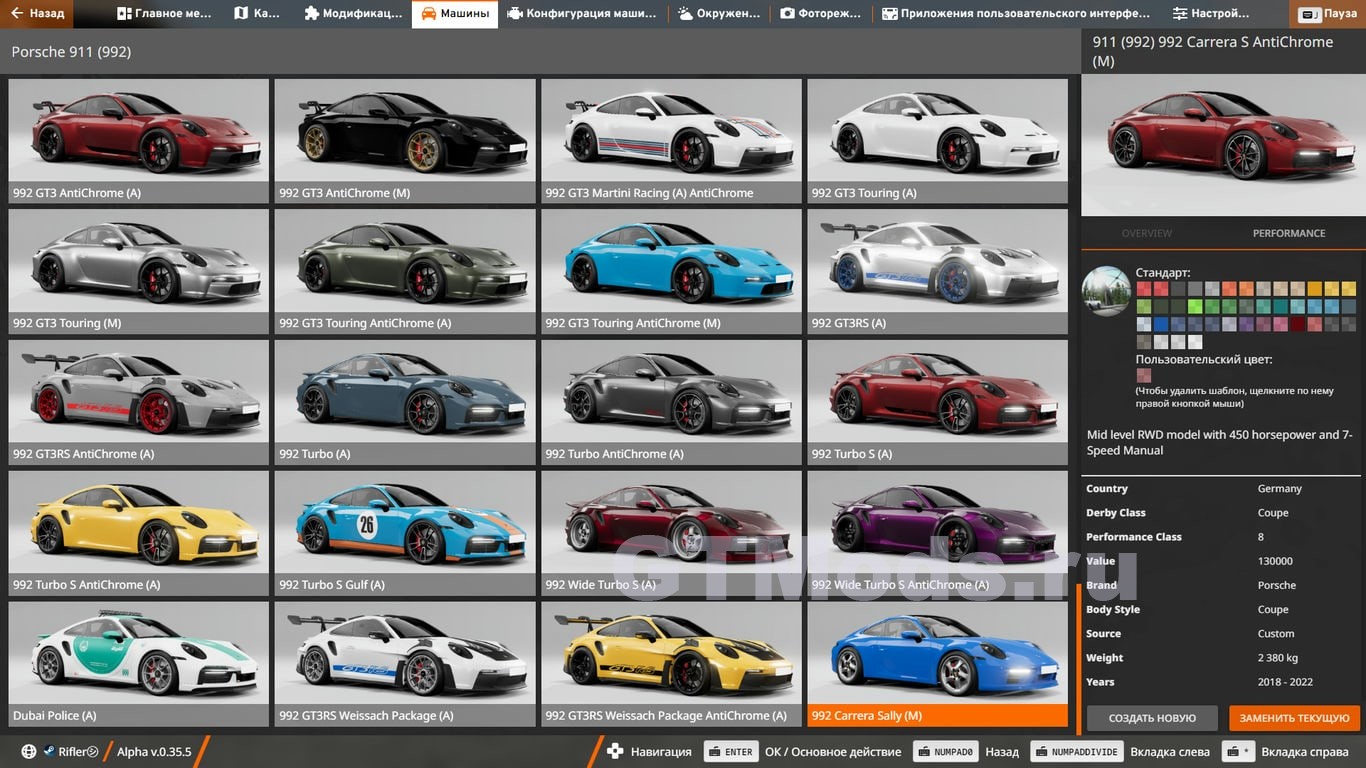Choose 992 GT3RS Weissach Package AntiChrome (A)
1366x768 pixels.
671,664
